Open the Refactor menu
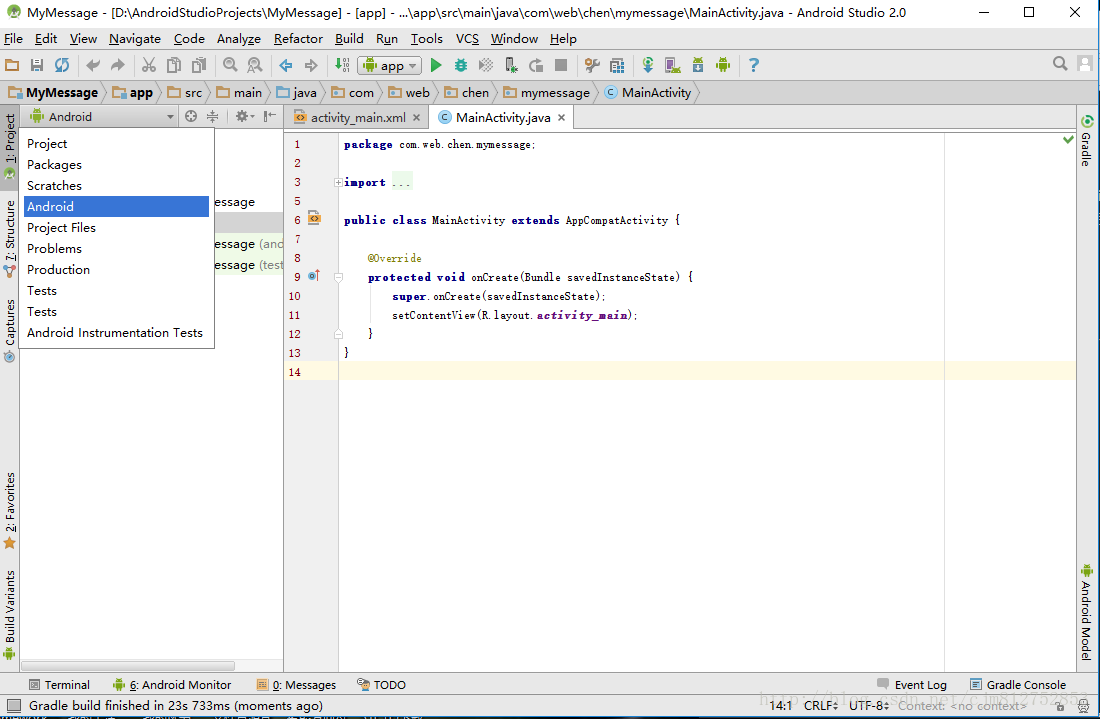Image resolution: width=1100 pixels, height=719 pixels. (x=298, y=39)
